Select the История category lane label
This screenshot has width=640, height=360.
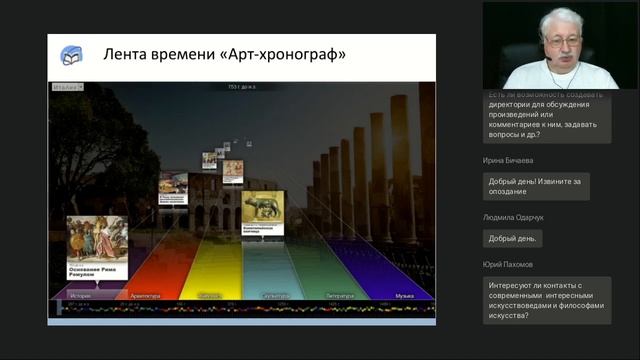(x=80, y=296)
